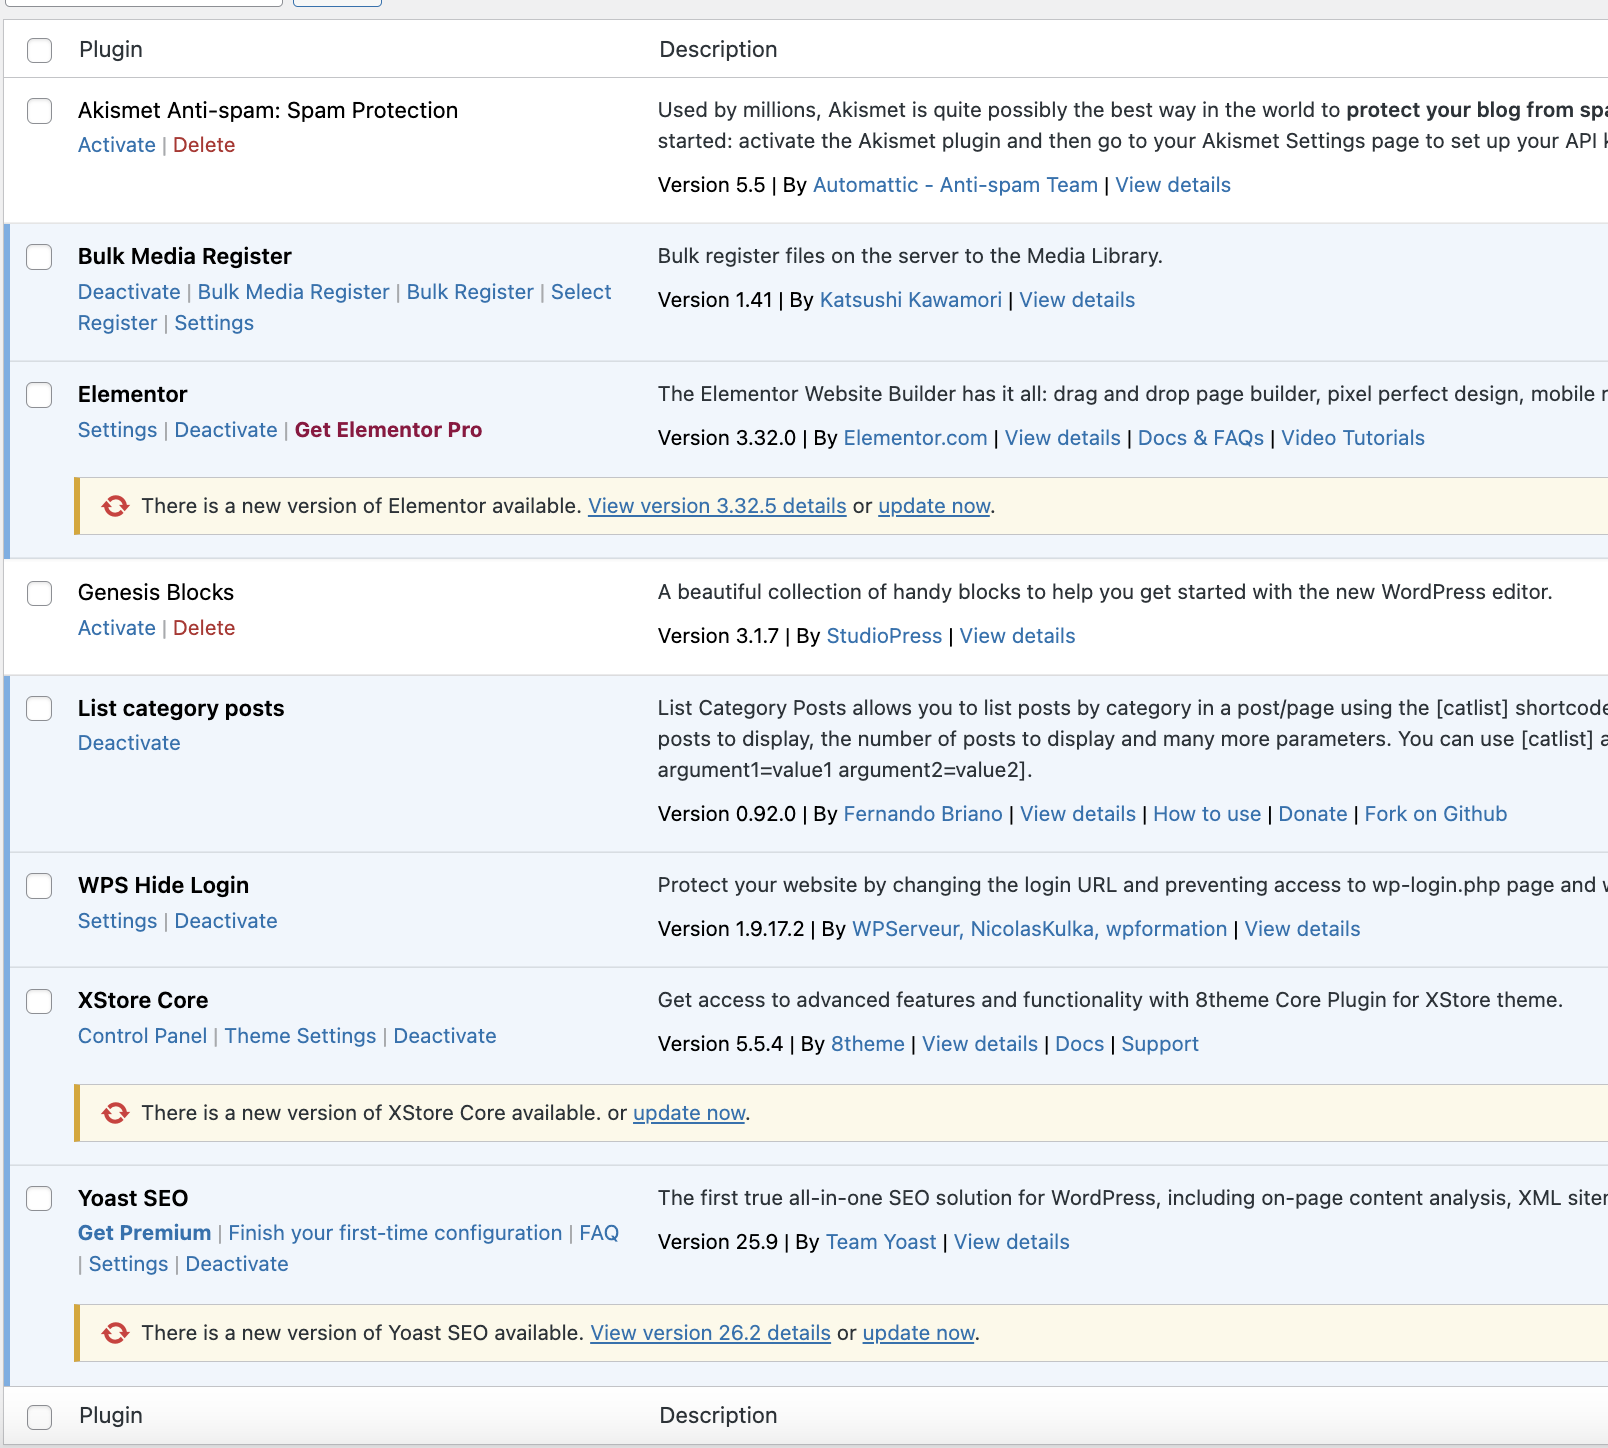Click Yoast's Get Premium link

(x=144, y=1233)
